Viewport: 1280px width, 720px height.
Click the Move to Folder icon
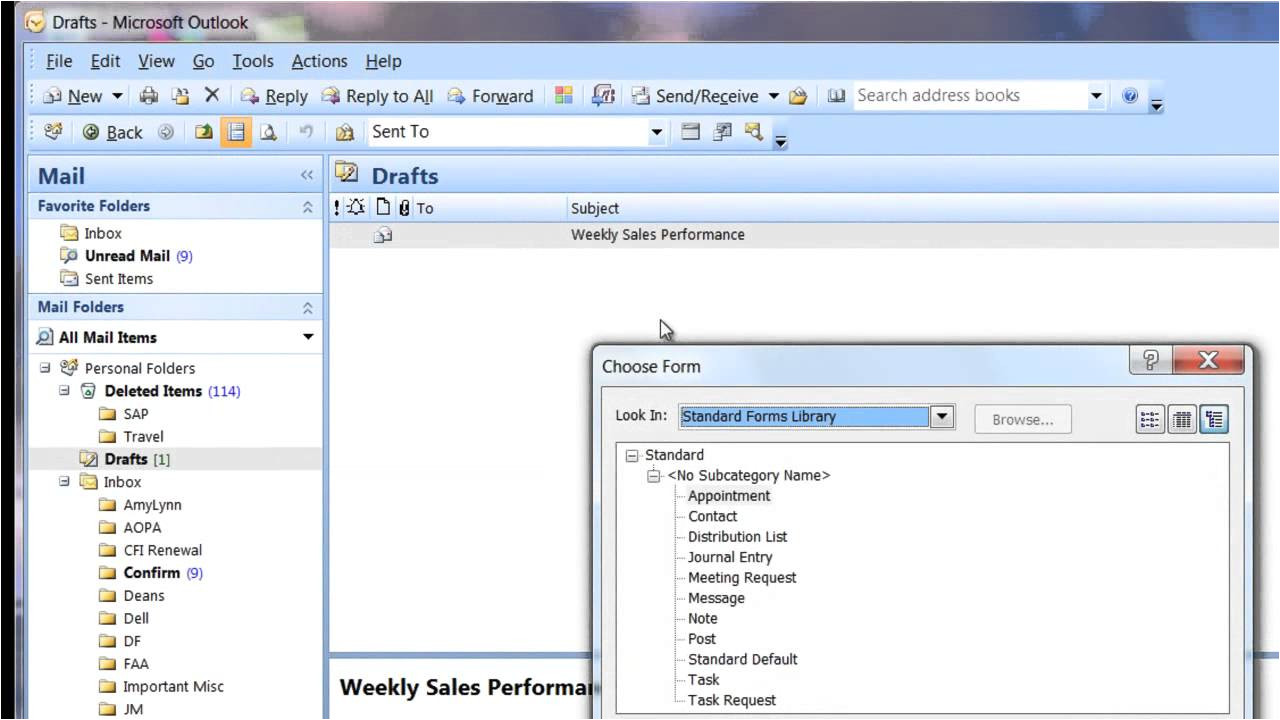180,96
